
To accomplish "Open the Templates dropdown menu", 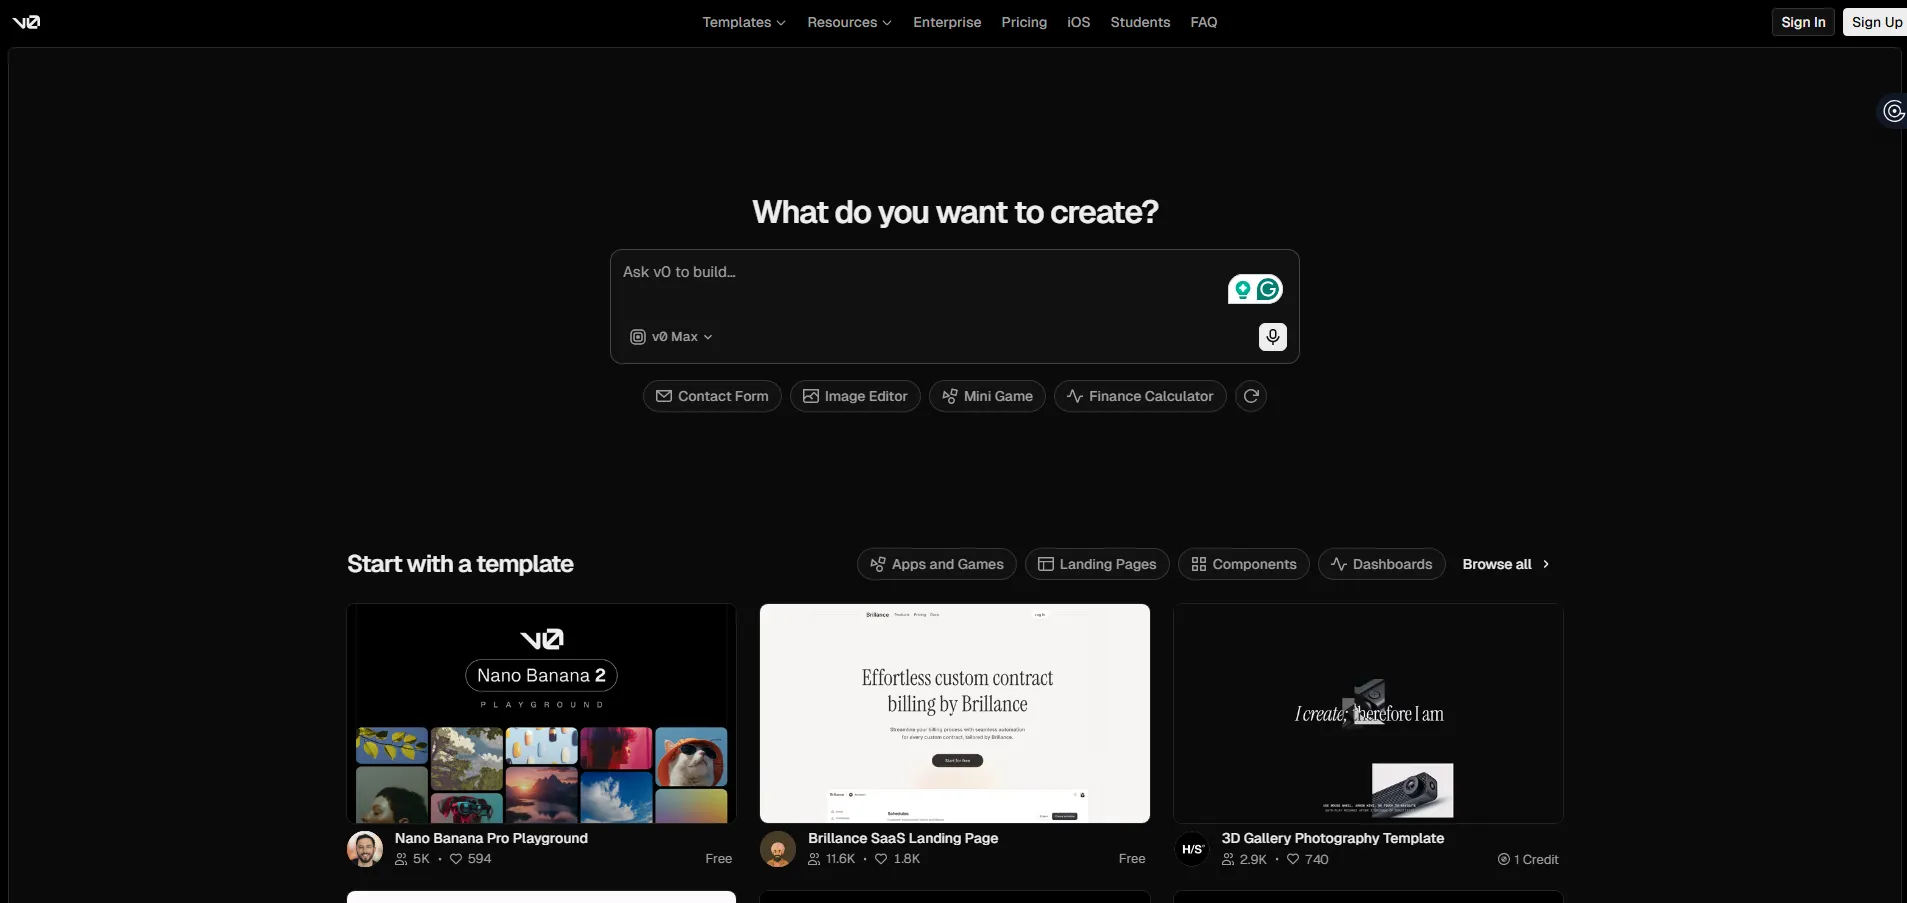I will tap(743, 22).
